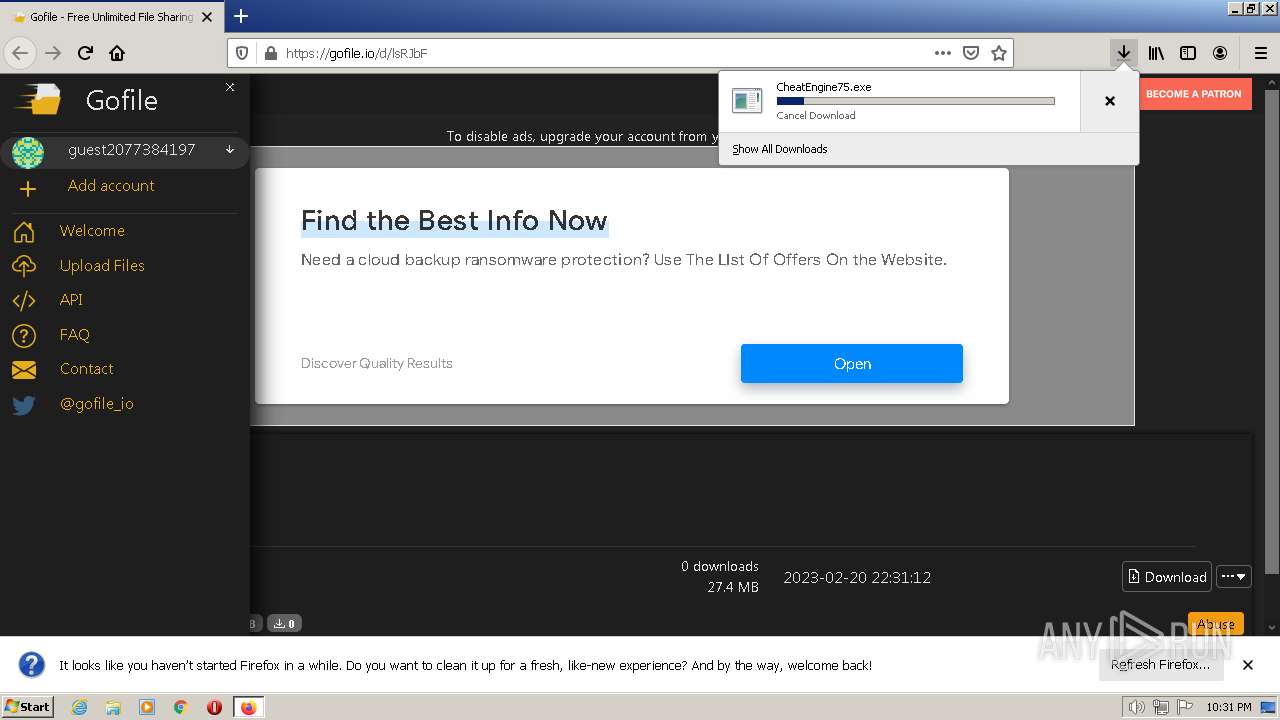Show the browser sidebars icon
This screenshot has width=1280, height=720.
pos(1188,53)
